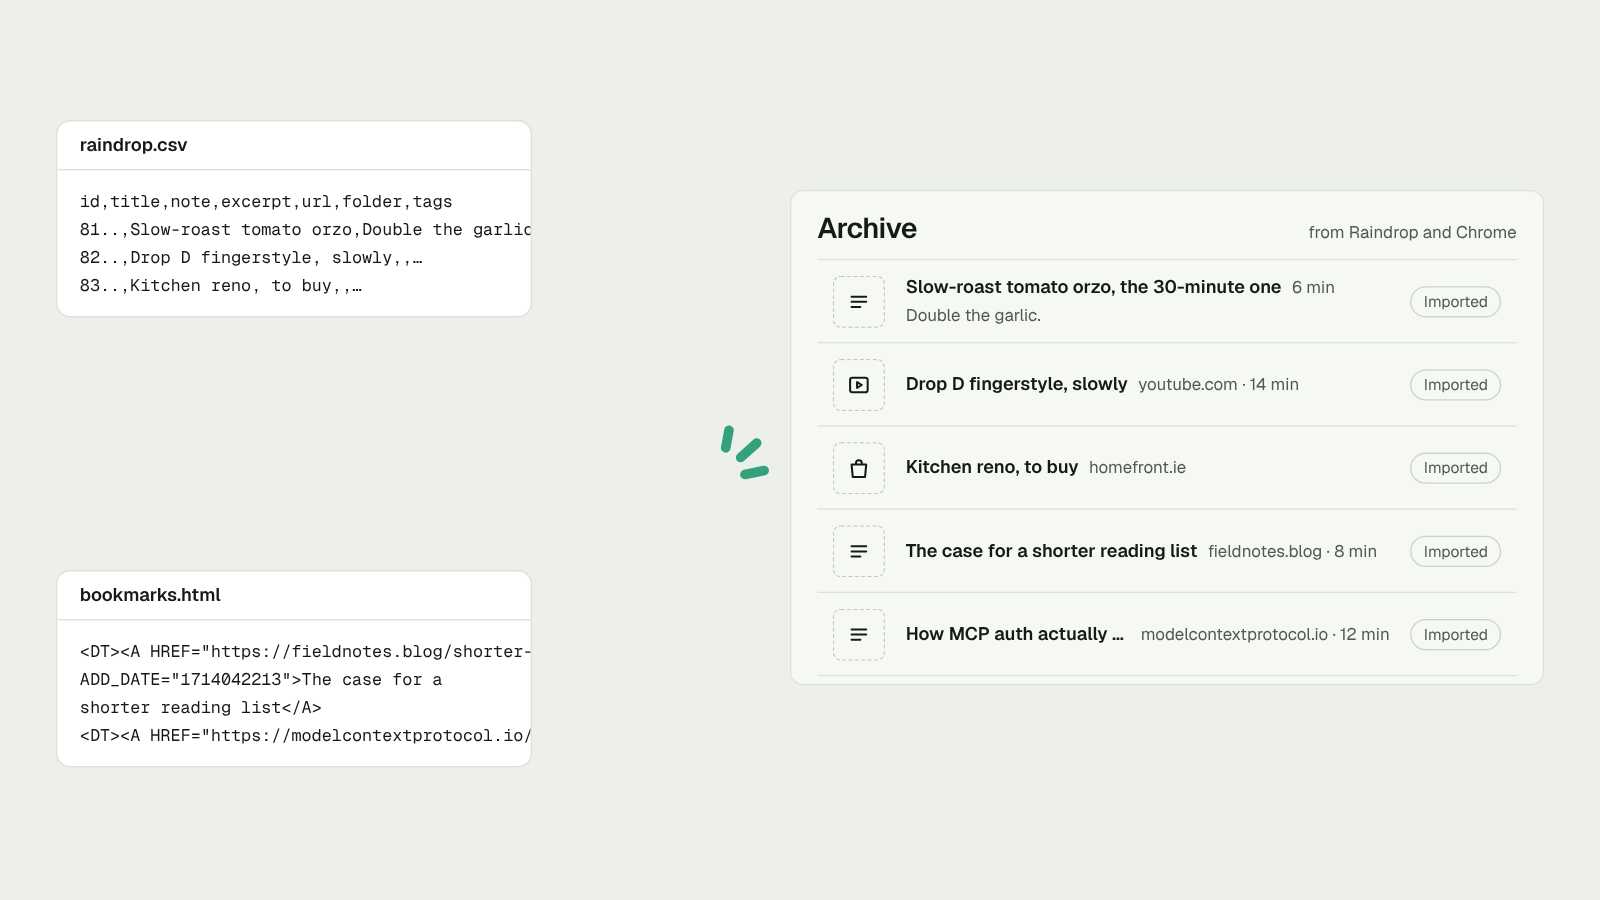Open the 'Kitchen reno, to buy' entry title
This screenshot has width=1600, height=900.
[991, 467]
